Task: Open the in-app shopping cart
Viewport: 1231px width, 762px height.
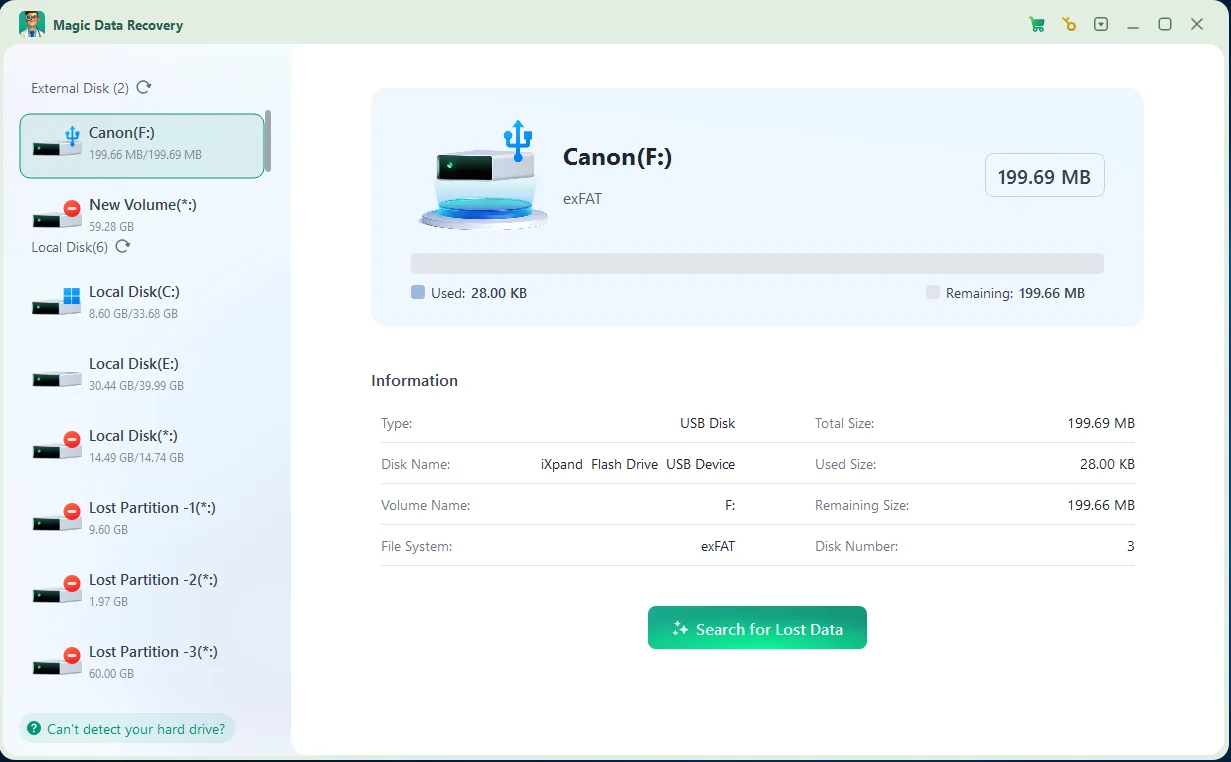Action: point(1037,23)
